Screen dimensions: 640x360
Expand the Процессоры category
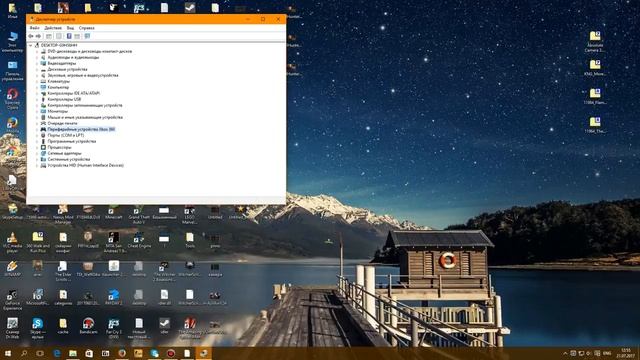click(37, 147)
